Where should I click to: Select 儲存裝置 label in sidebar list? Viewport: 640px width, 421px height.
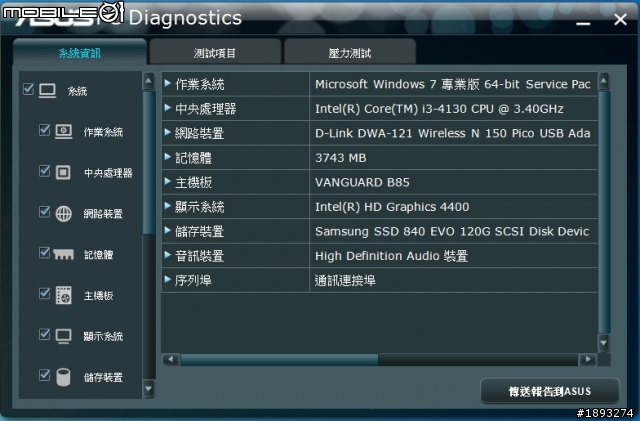pyautogui.click(x=103, y=377)
